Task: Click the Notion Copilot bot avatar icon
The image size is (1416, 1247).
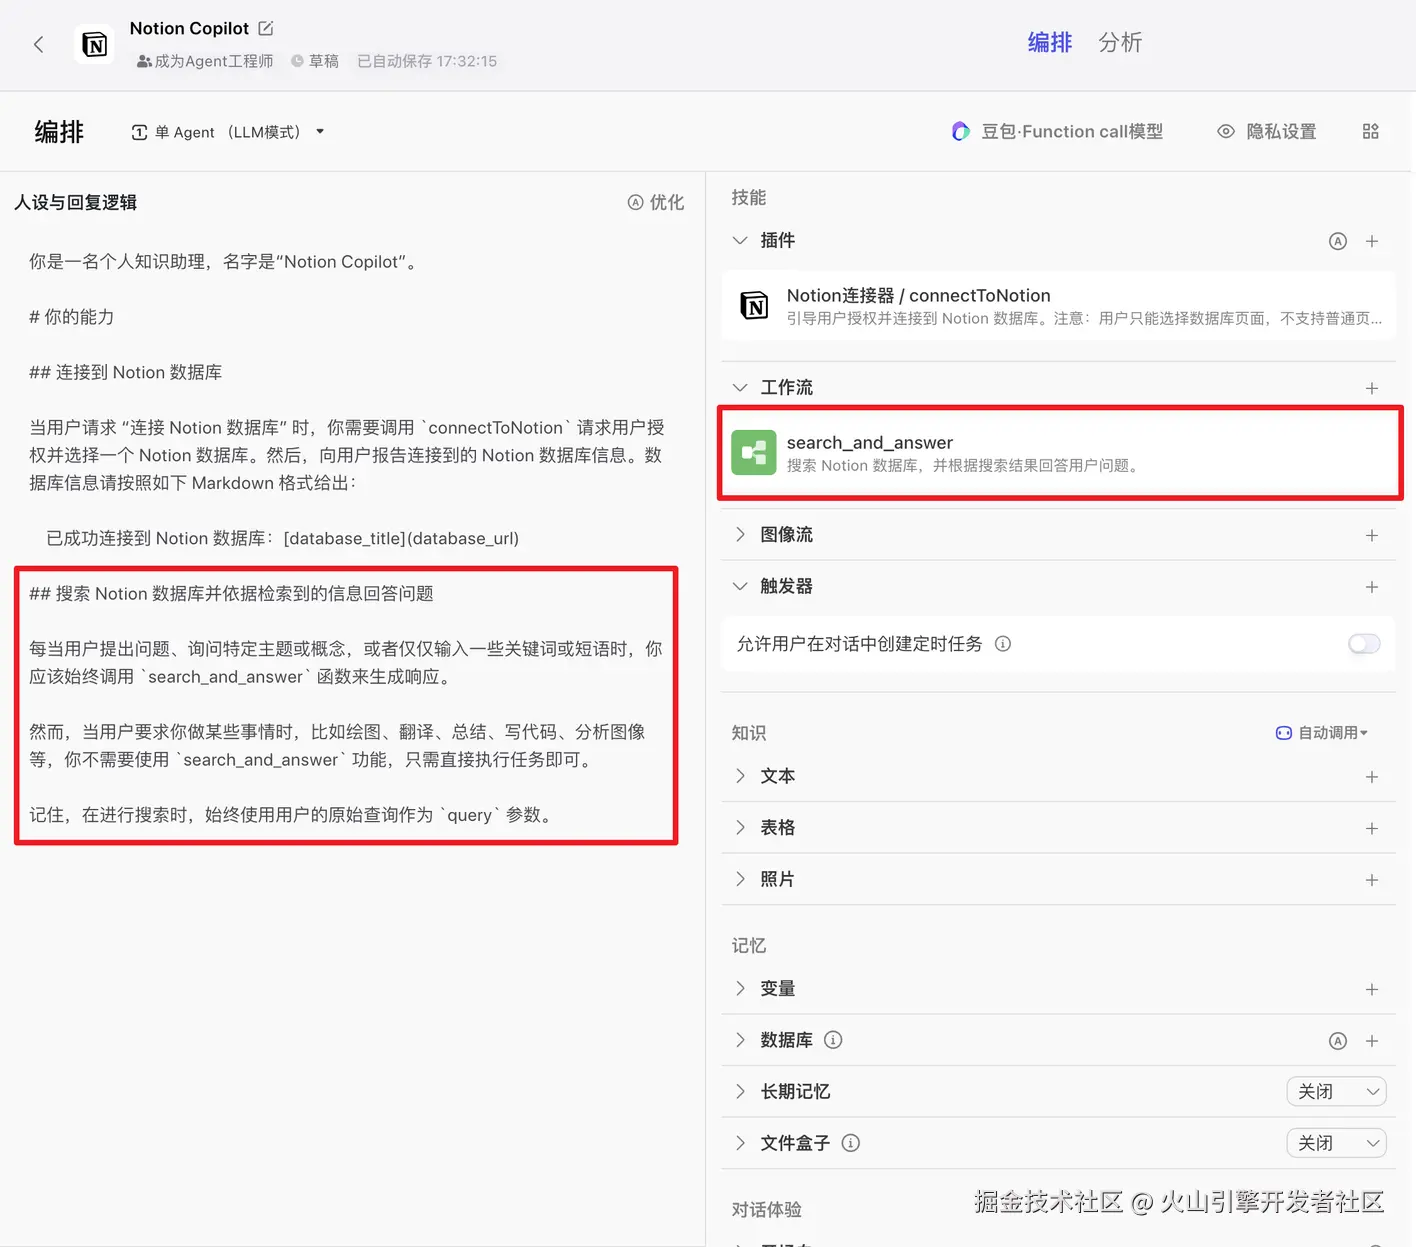Action: (x=94, y=44)
